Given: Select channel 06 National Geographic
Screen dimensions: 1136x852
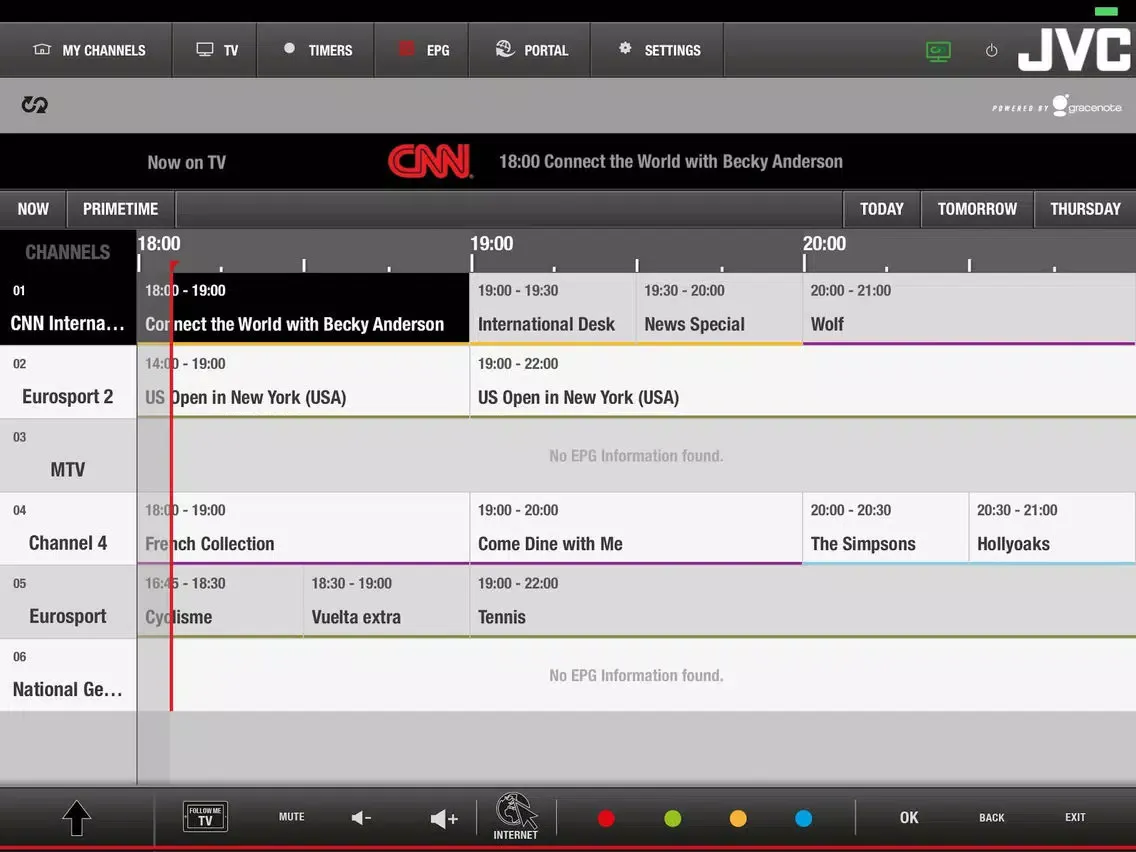Looking at the screenshot, I should pyautogui.click(x=68, y=674).
